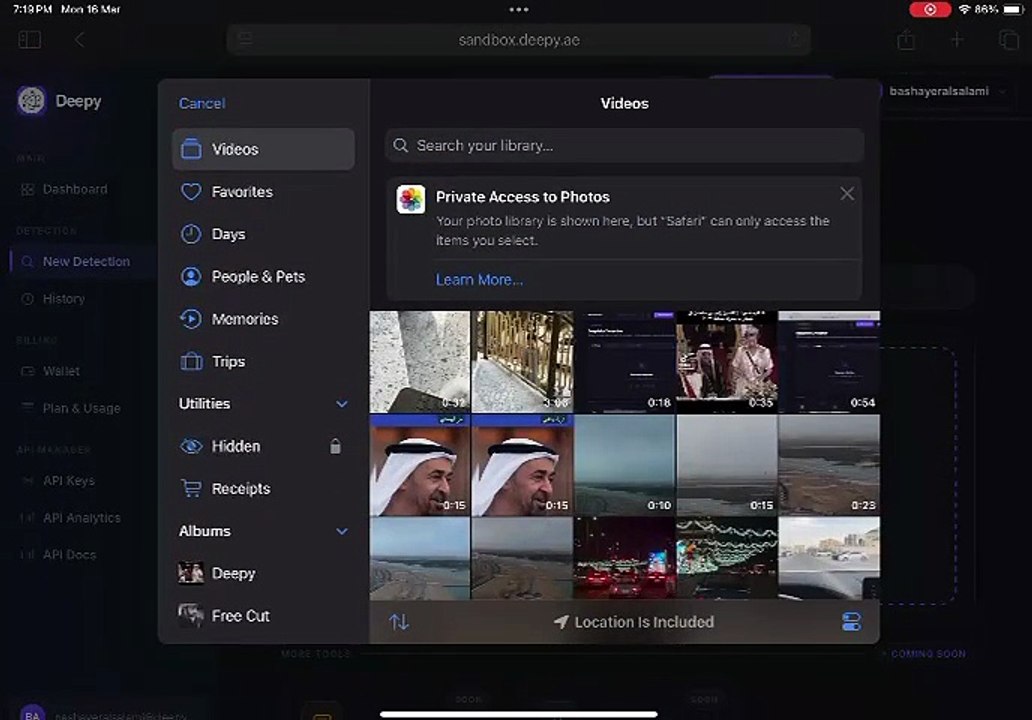Open the bashayeralsalami account dropdown
Screen dimensions: 1032x720
(x=946, y=91)
